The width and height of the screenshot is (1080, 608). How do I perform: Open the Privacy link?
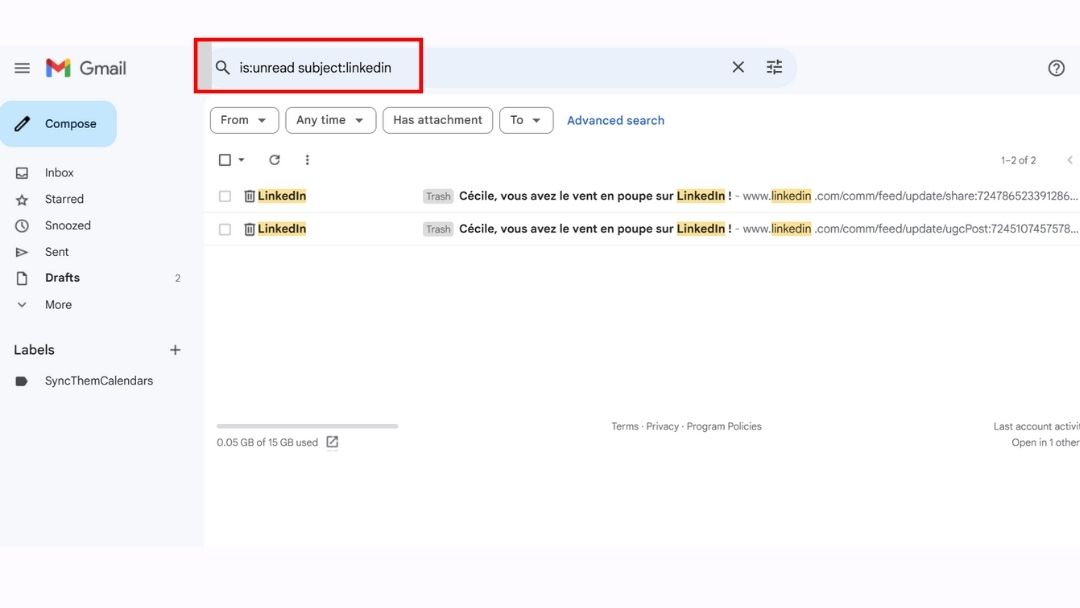coord(662,427)
